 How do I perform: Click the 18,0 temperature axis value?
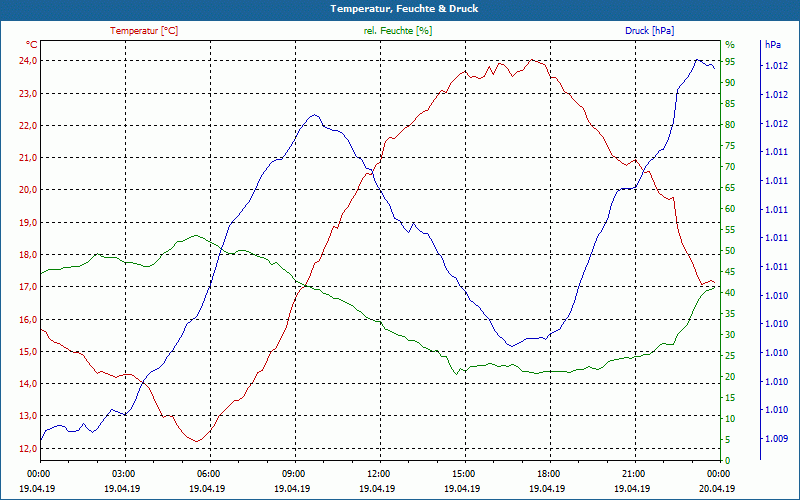pyautogui.click(x=28, y=255)
